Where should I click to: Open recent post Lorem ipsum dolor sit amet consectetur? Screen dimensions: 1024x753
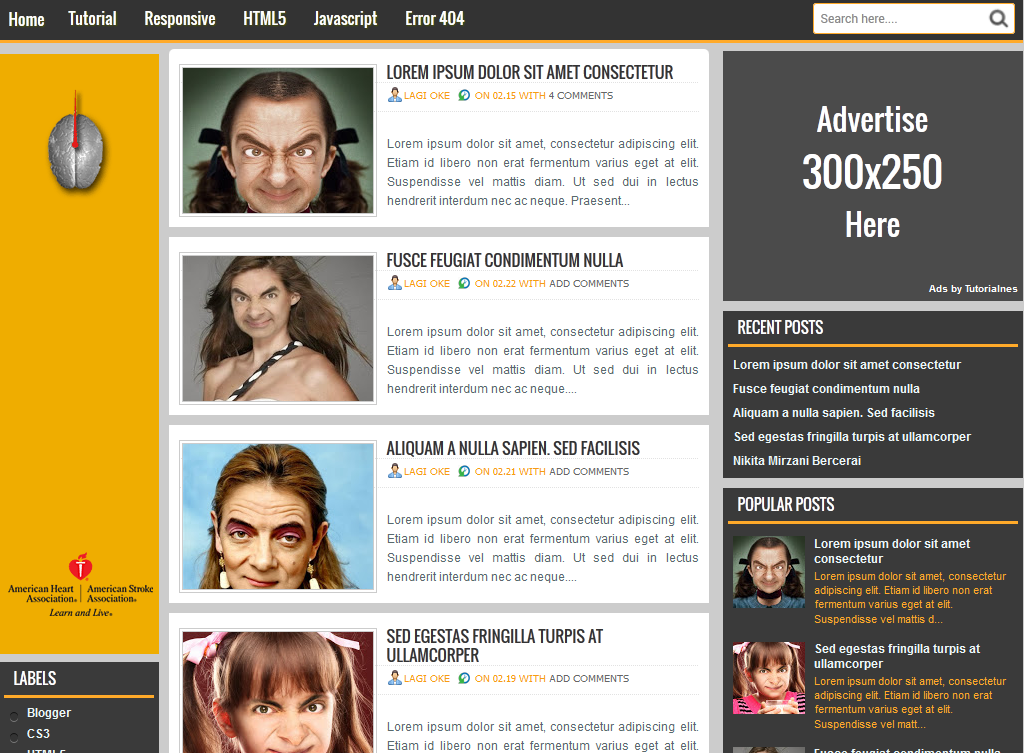tap(847, 365)
